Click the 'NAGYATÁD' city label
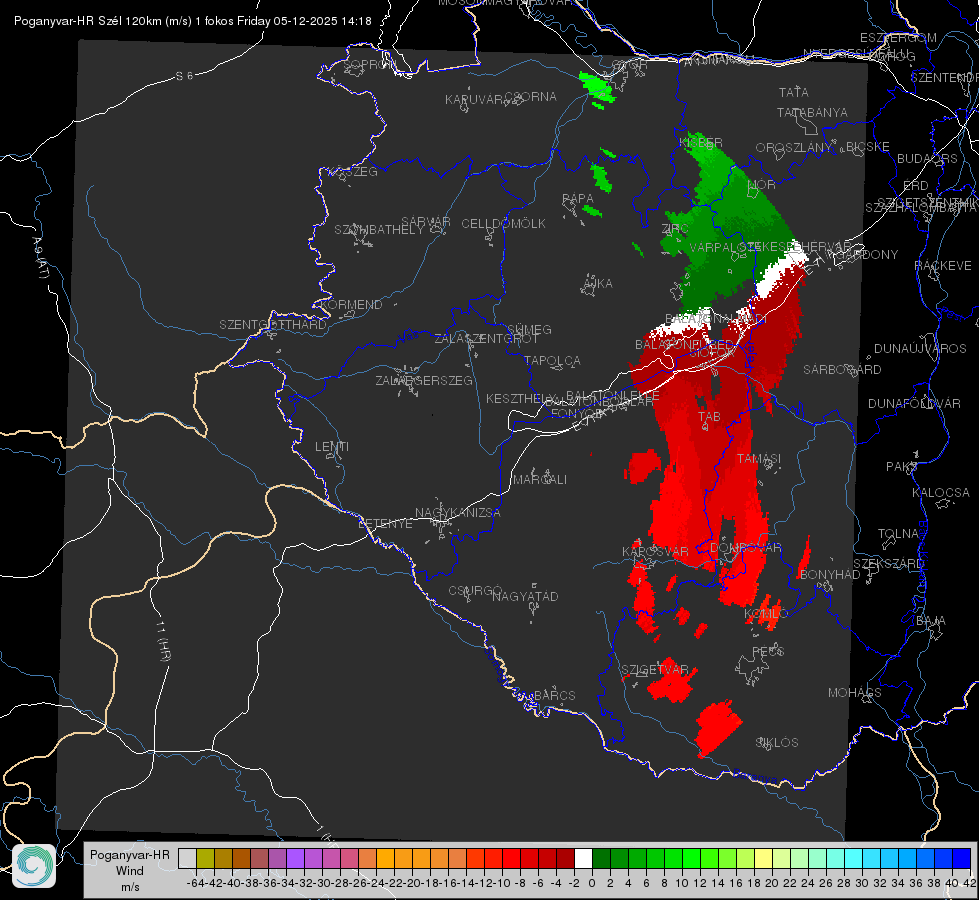Viewport: 979px width, 900px height. pyautogui.click(x=525, y=596)
